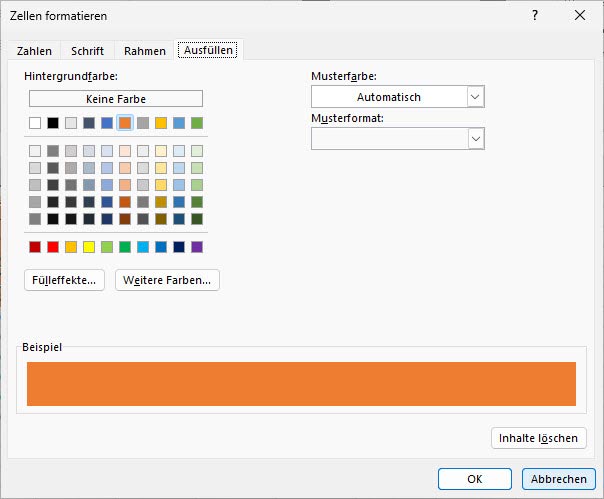Select the selected orange theme color swatch

125,123
